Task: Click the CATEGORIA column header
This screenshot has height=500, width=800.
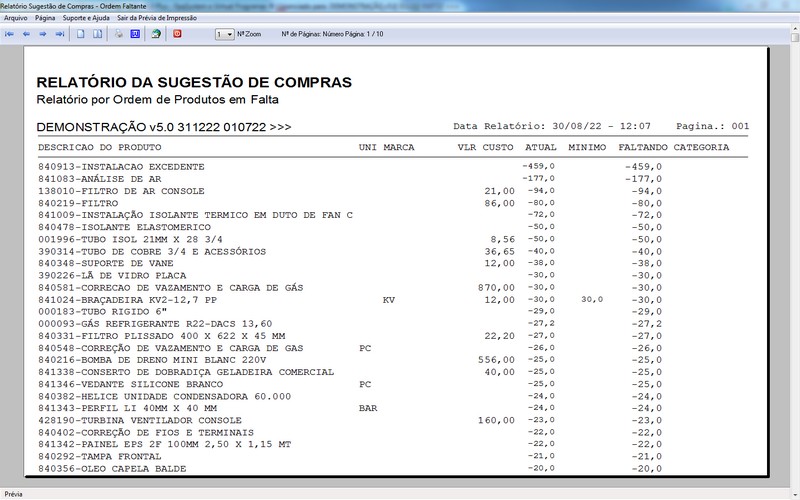Action: [x=702, y=147]
